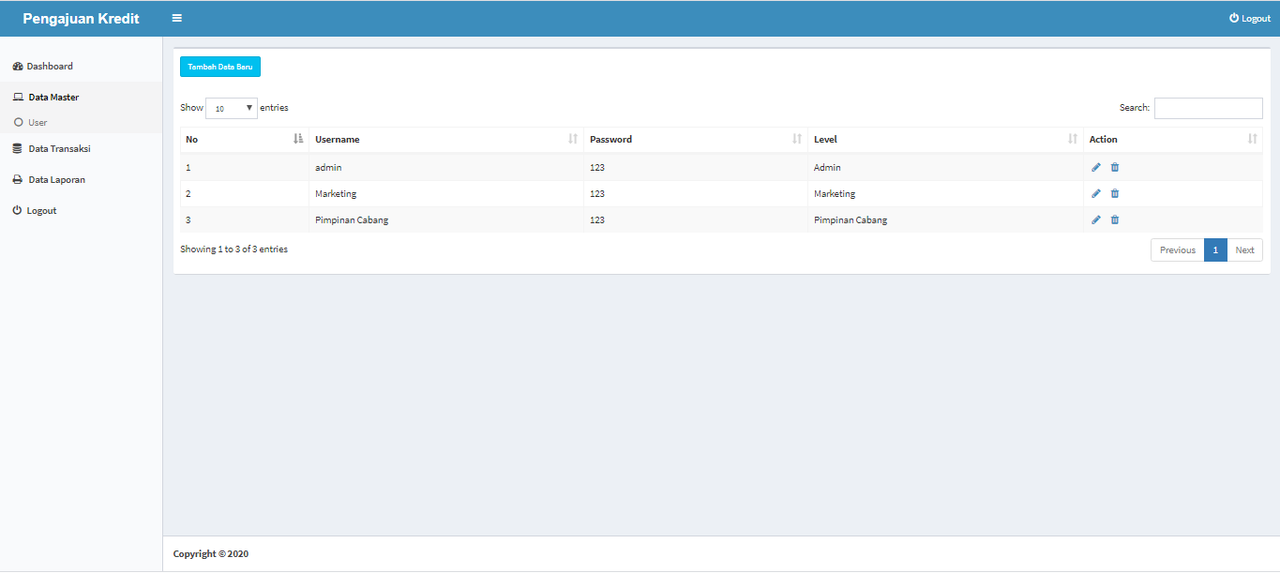
Task: Delete the Marketing user with the trash icon
Action: pyautogui.click(x=1115, y=193)
